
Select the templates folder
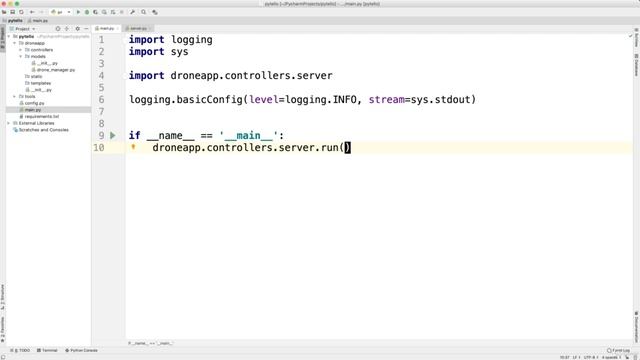tap(38, 83)
